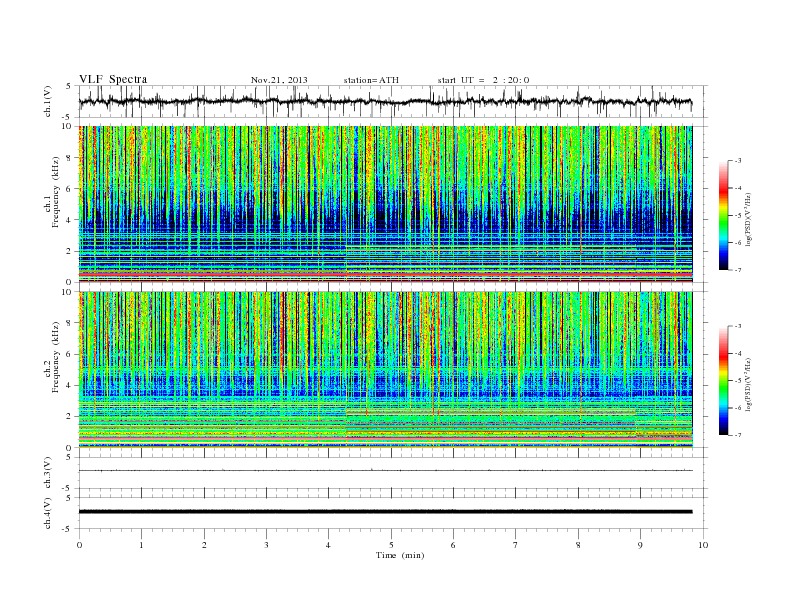Click the "-5" label on ch.1 color bar

click(x=737, y=216)
